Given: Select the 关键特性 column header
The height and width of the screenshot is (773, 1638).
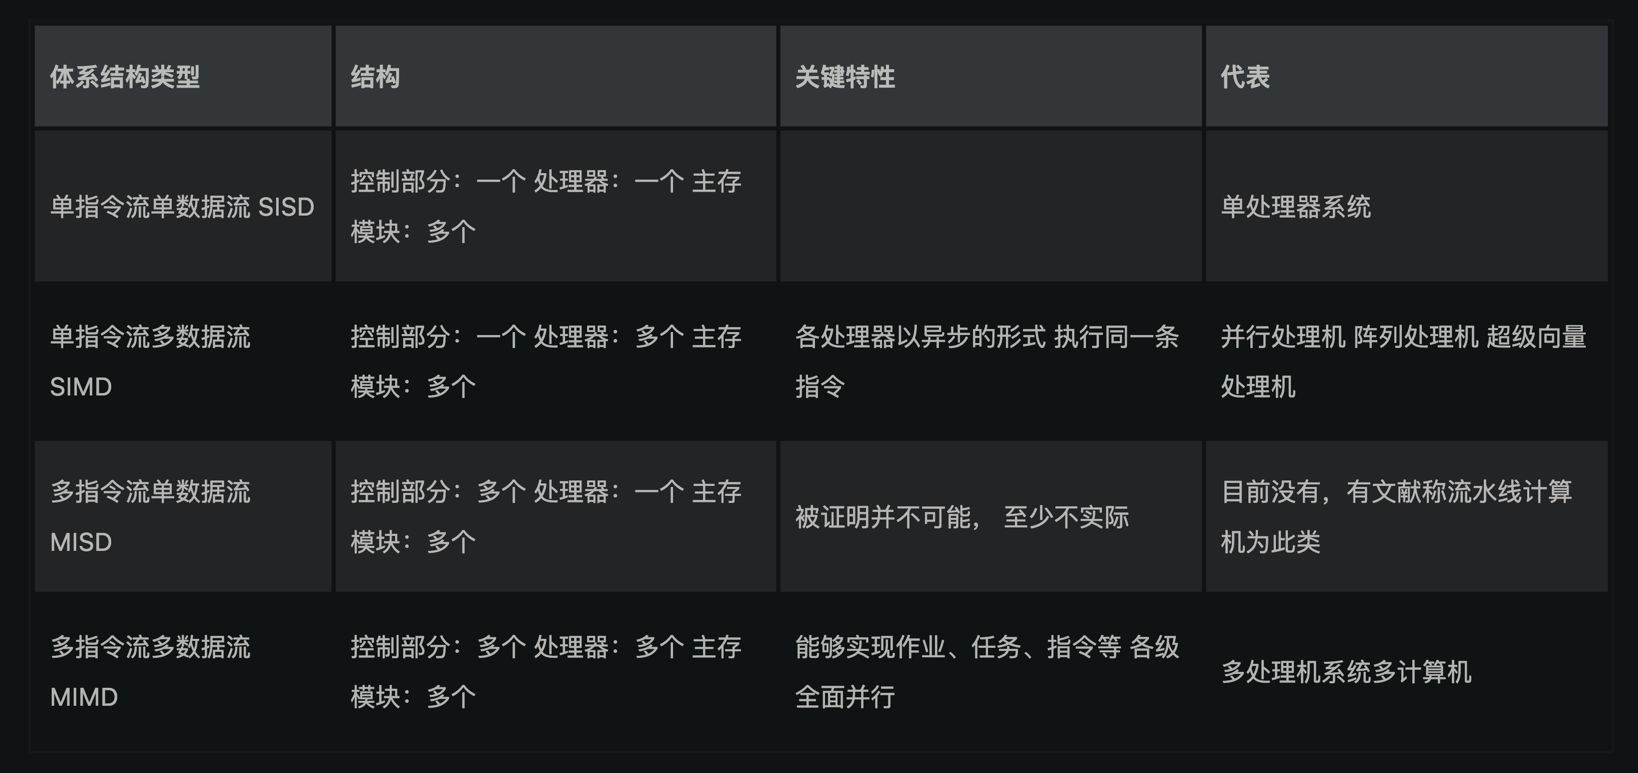Looking at the screenshot, I should [845, 77].
